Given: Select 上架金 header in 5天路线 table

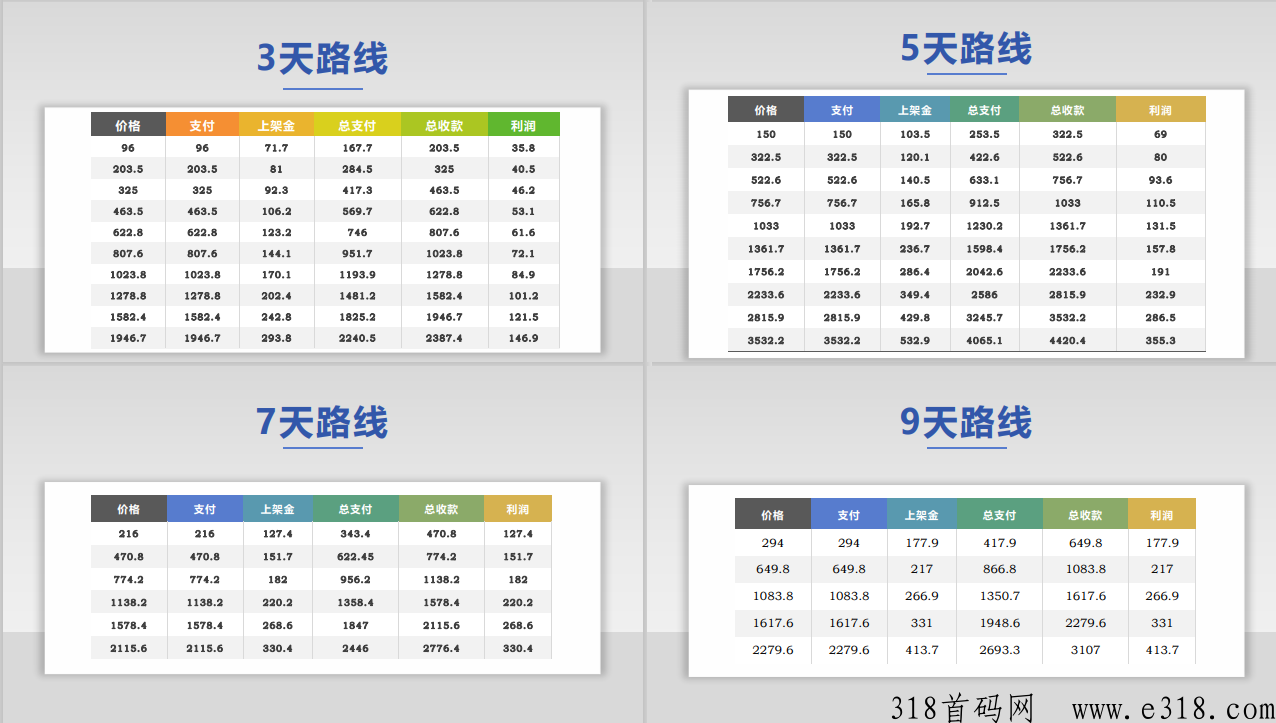Looking at the screenshot, I should (914, 110).
